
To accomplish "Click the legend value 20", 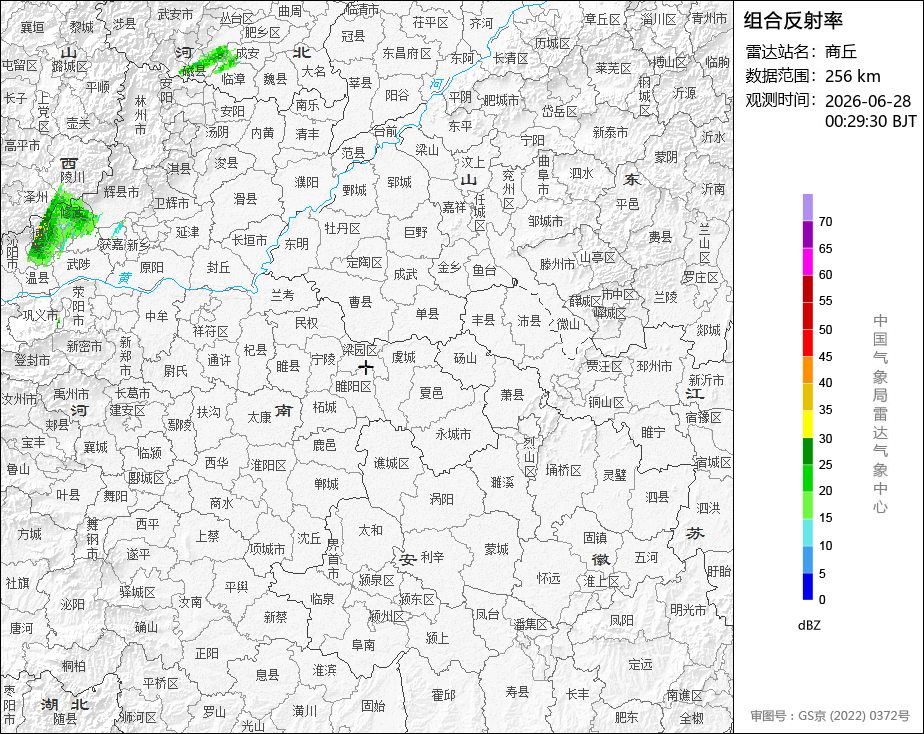I will pyautogui.click(x=826, y=491).
